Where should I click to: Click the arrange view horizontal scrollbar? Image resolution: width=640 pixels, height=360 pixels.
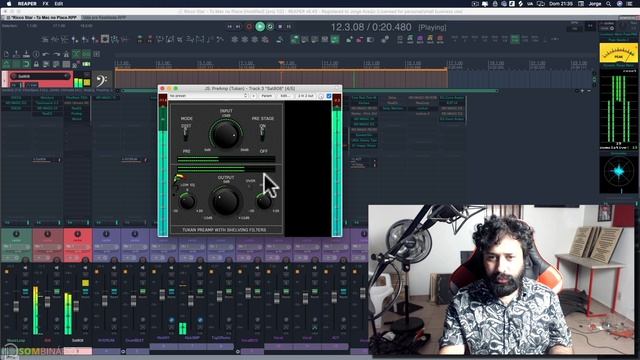point(310,91)
